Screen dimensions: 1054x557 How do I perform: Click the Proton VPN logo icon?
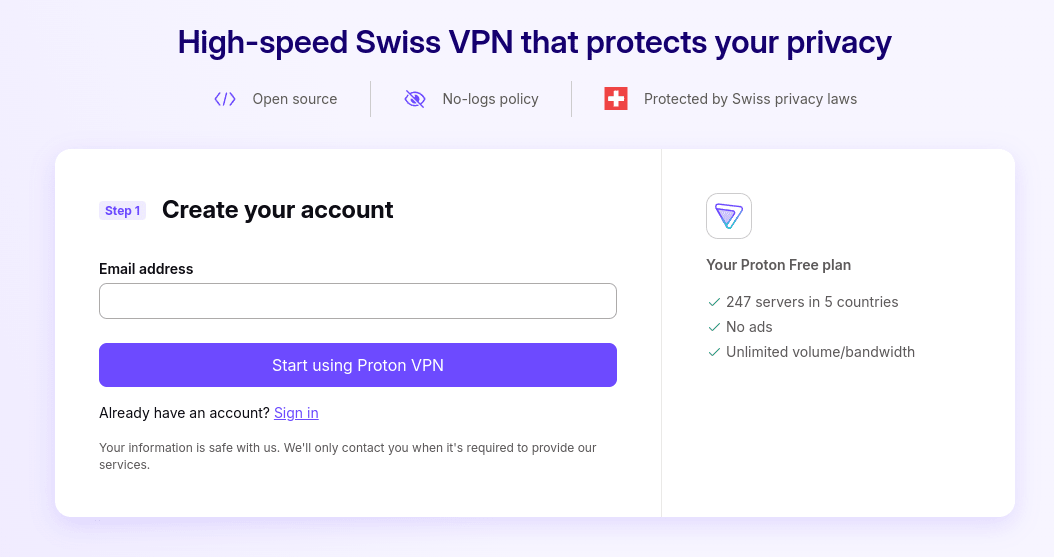(x=728, y=216)
